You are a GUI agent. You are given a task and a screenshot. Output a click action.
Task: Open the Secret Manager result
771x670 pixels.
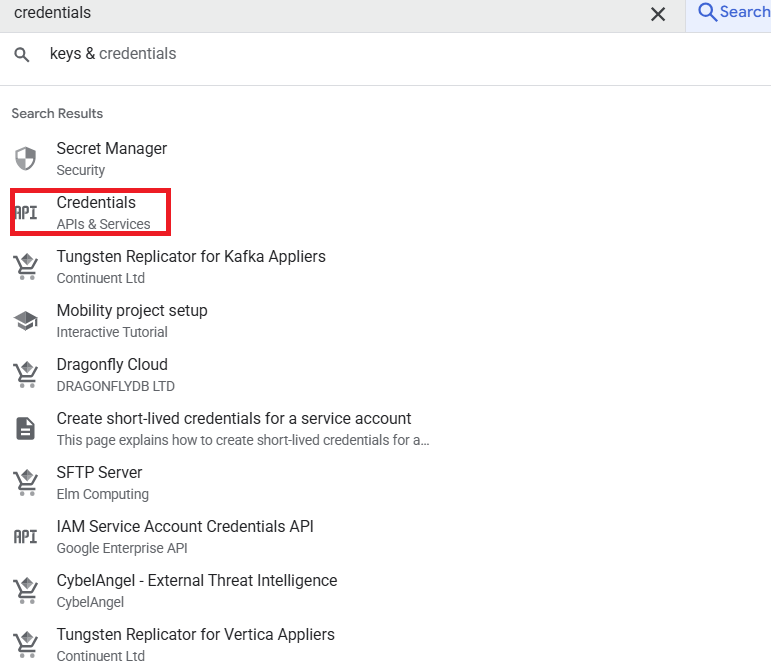[x=112, y=149]
